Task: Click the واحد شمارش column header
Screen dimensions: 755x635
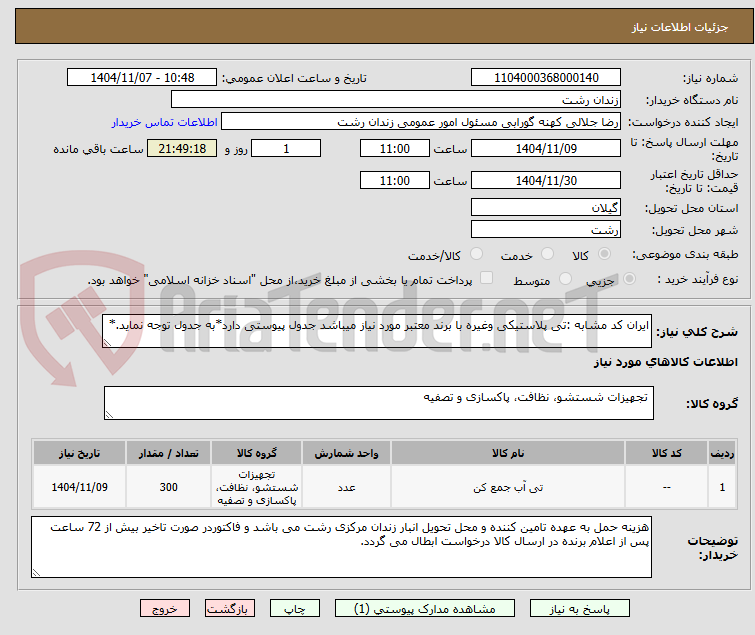Action: coord(347,453)
